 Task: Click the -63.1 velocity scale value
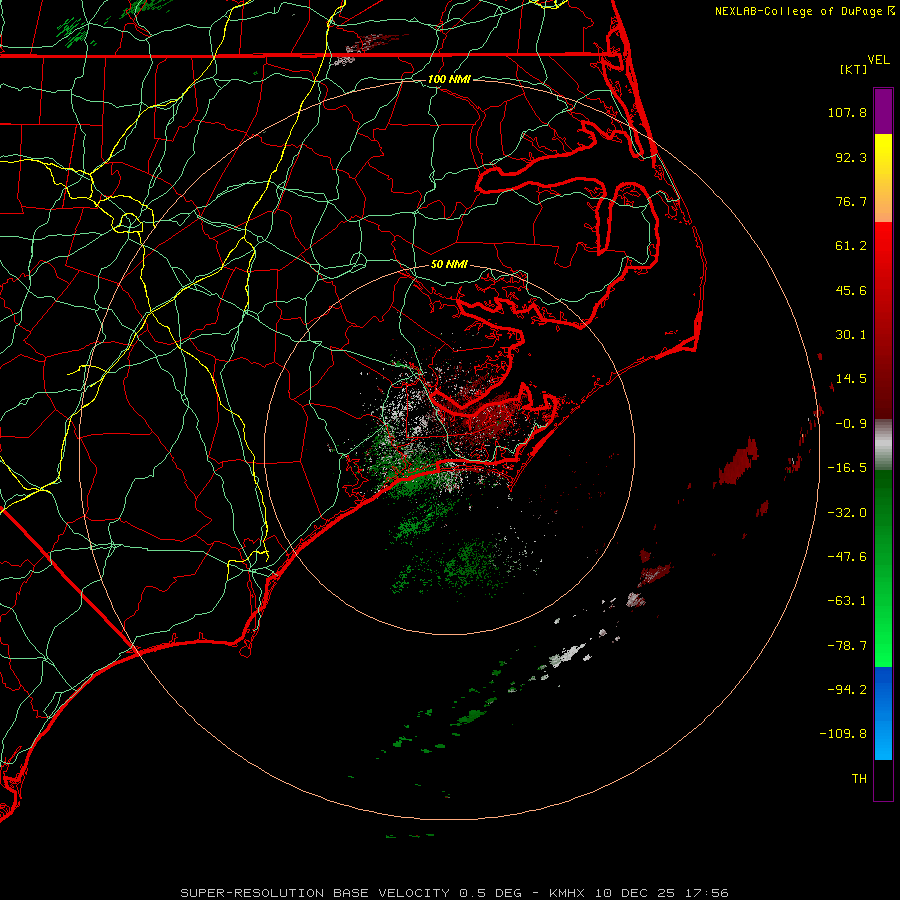coord(847,601)
